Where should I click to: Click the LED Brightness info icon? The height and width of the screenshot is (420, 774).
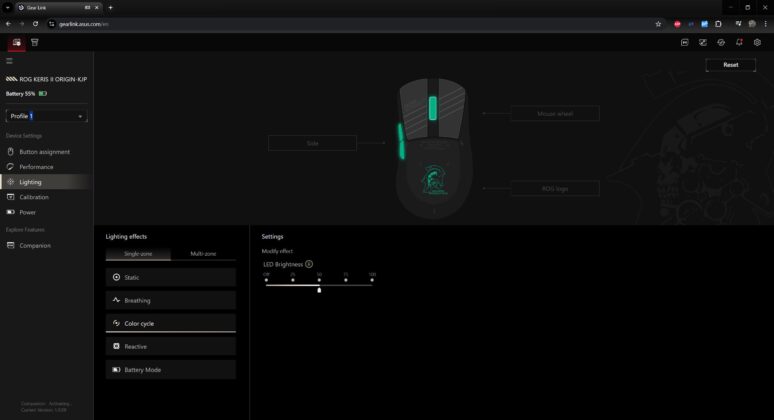point(309,264)
